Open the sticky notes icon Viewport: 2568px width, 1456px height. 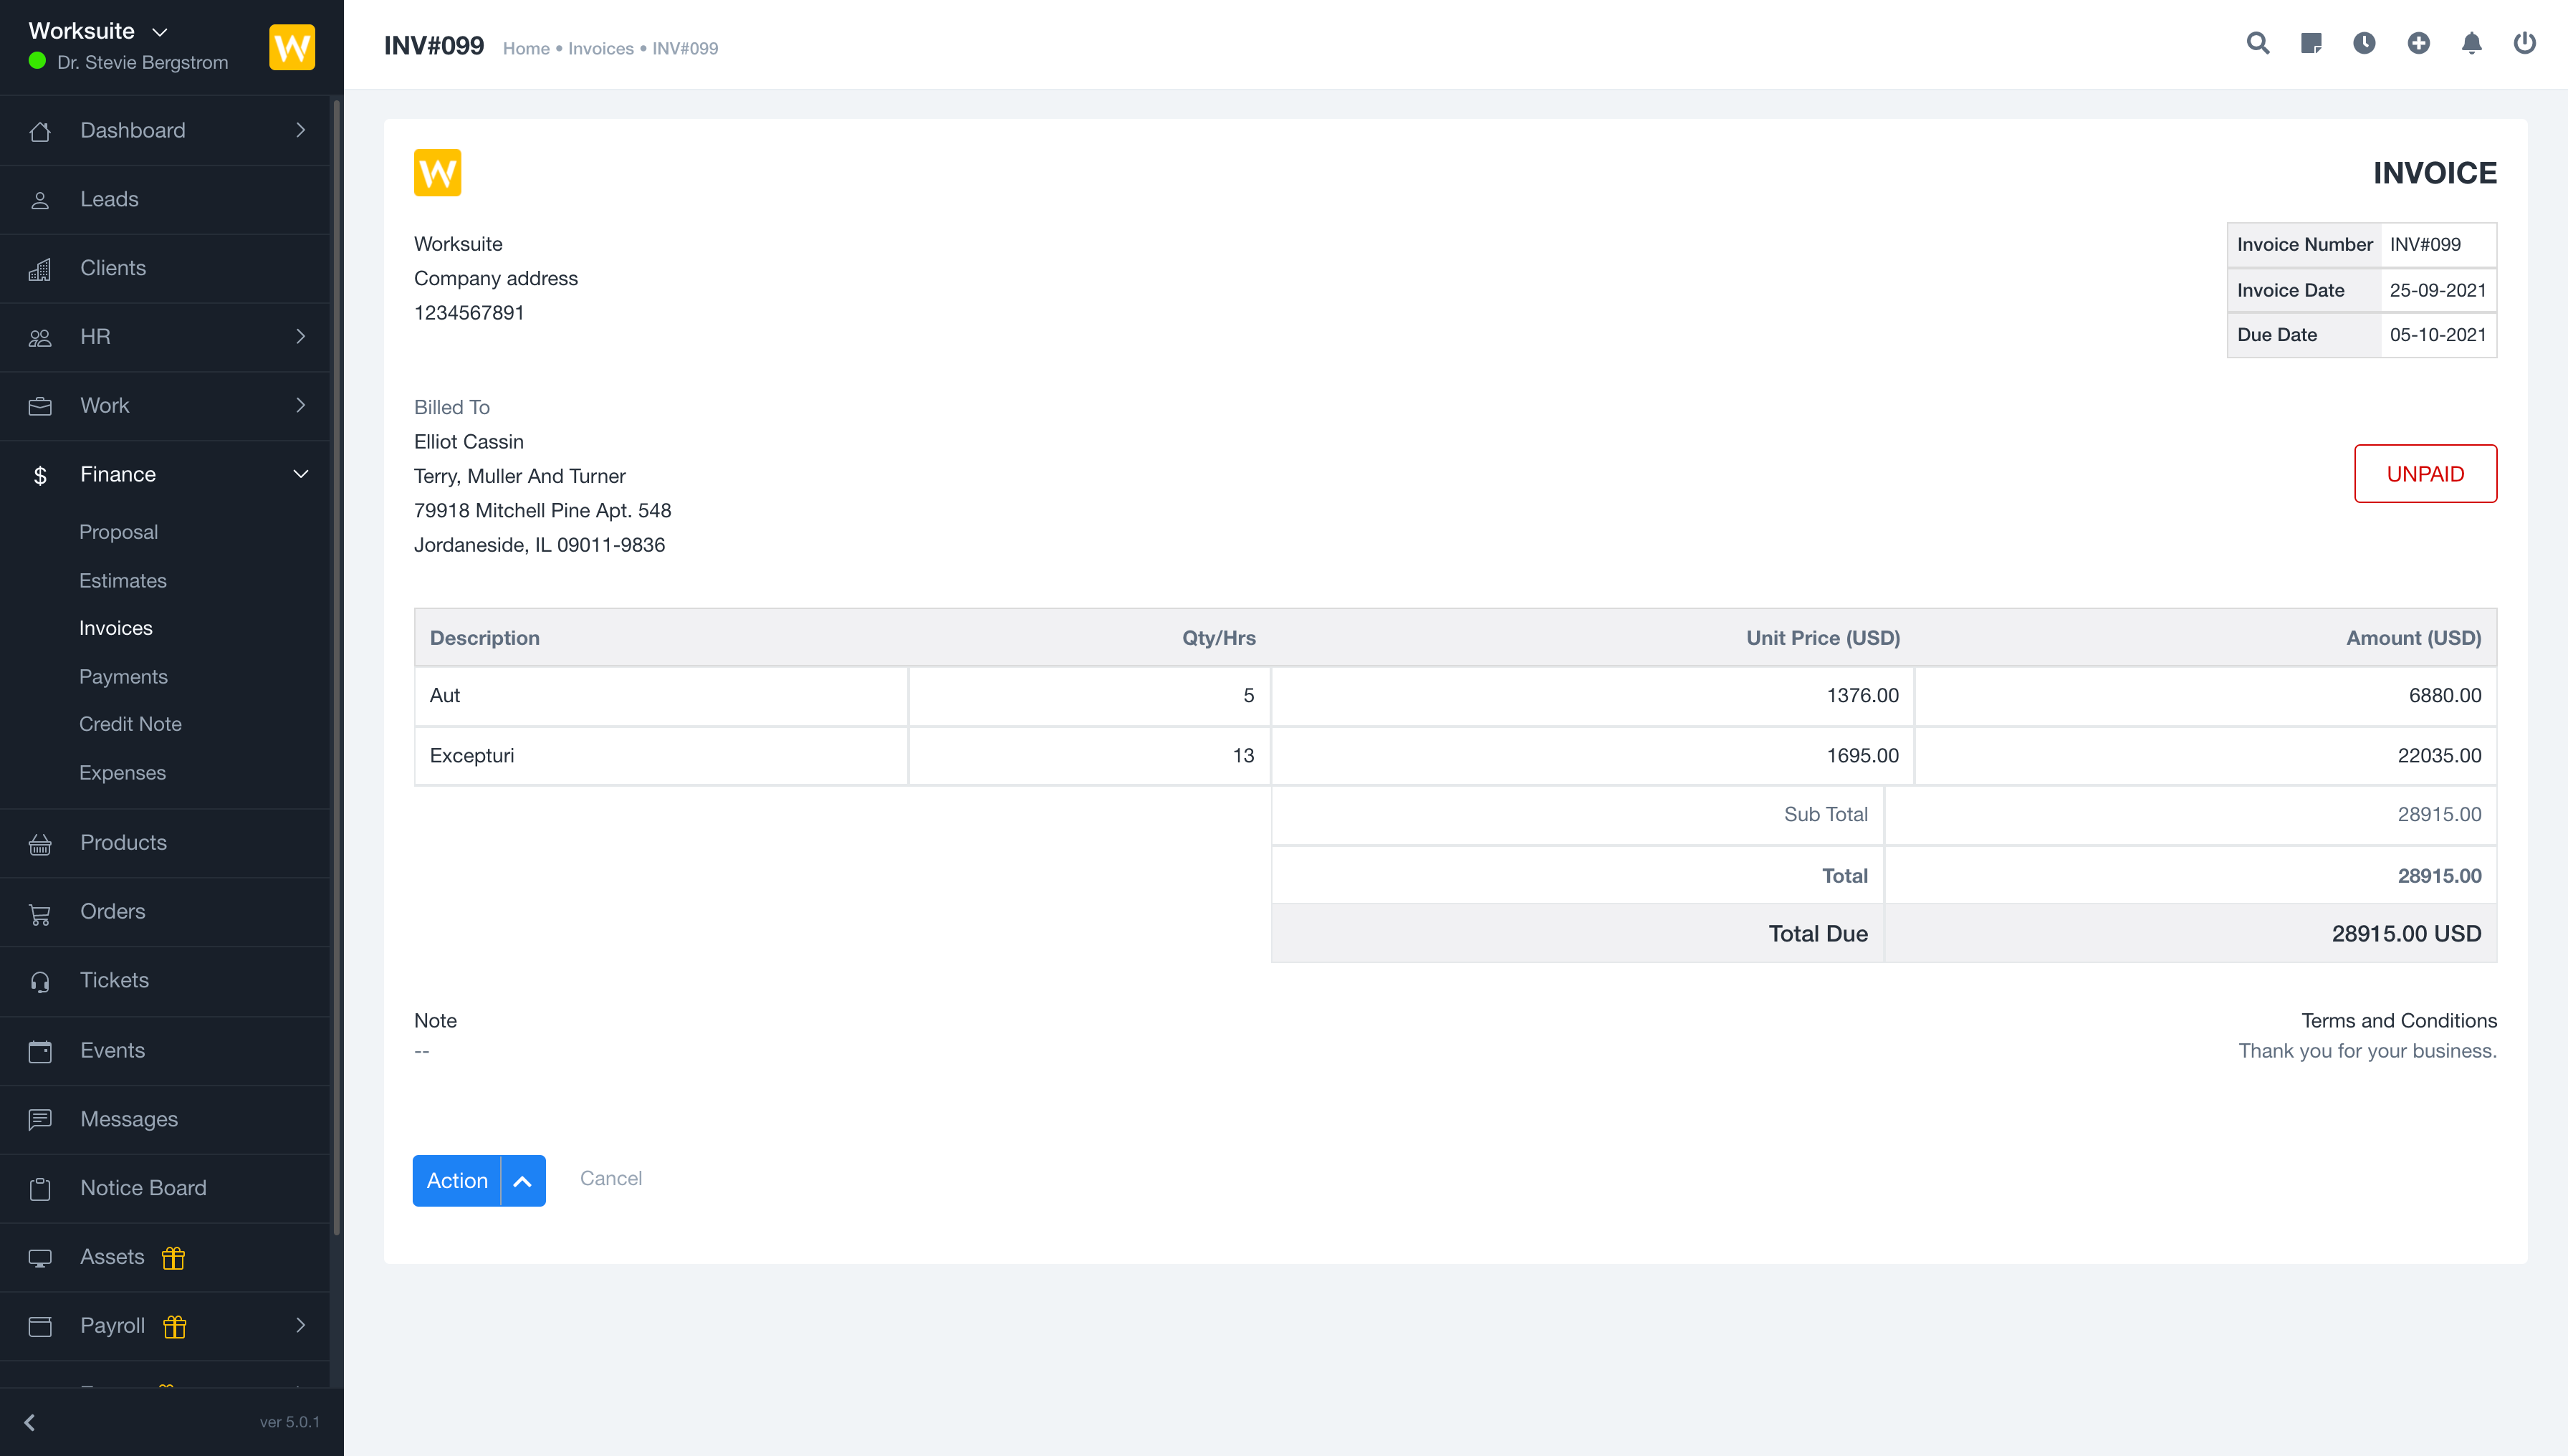click(2311, 44)
